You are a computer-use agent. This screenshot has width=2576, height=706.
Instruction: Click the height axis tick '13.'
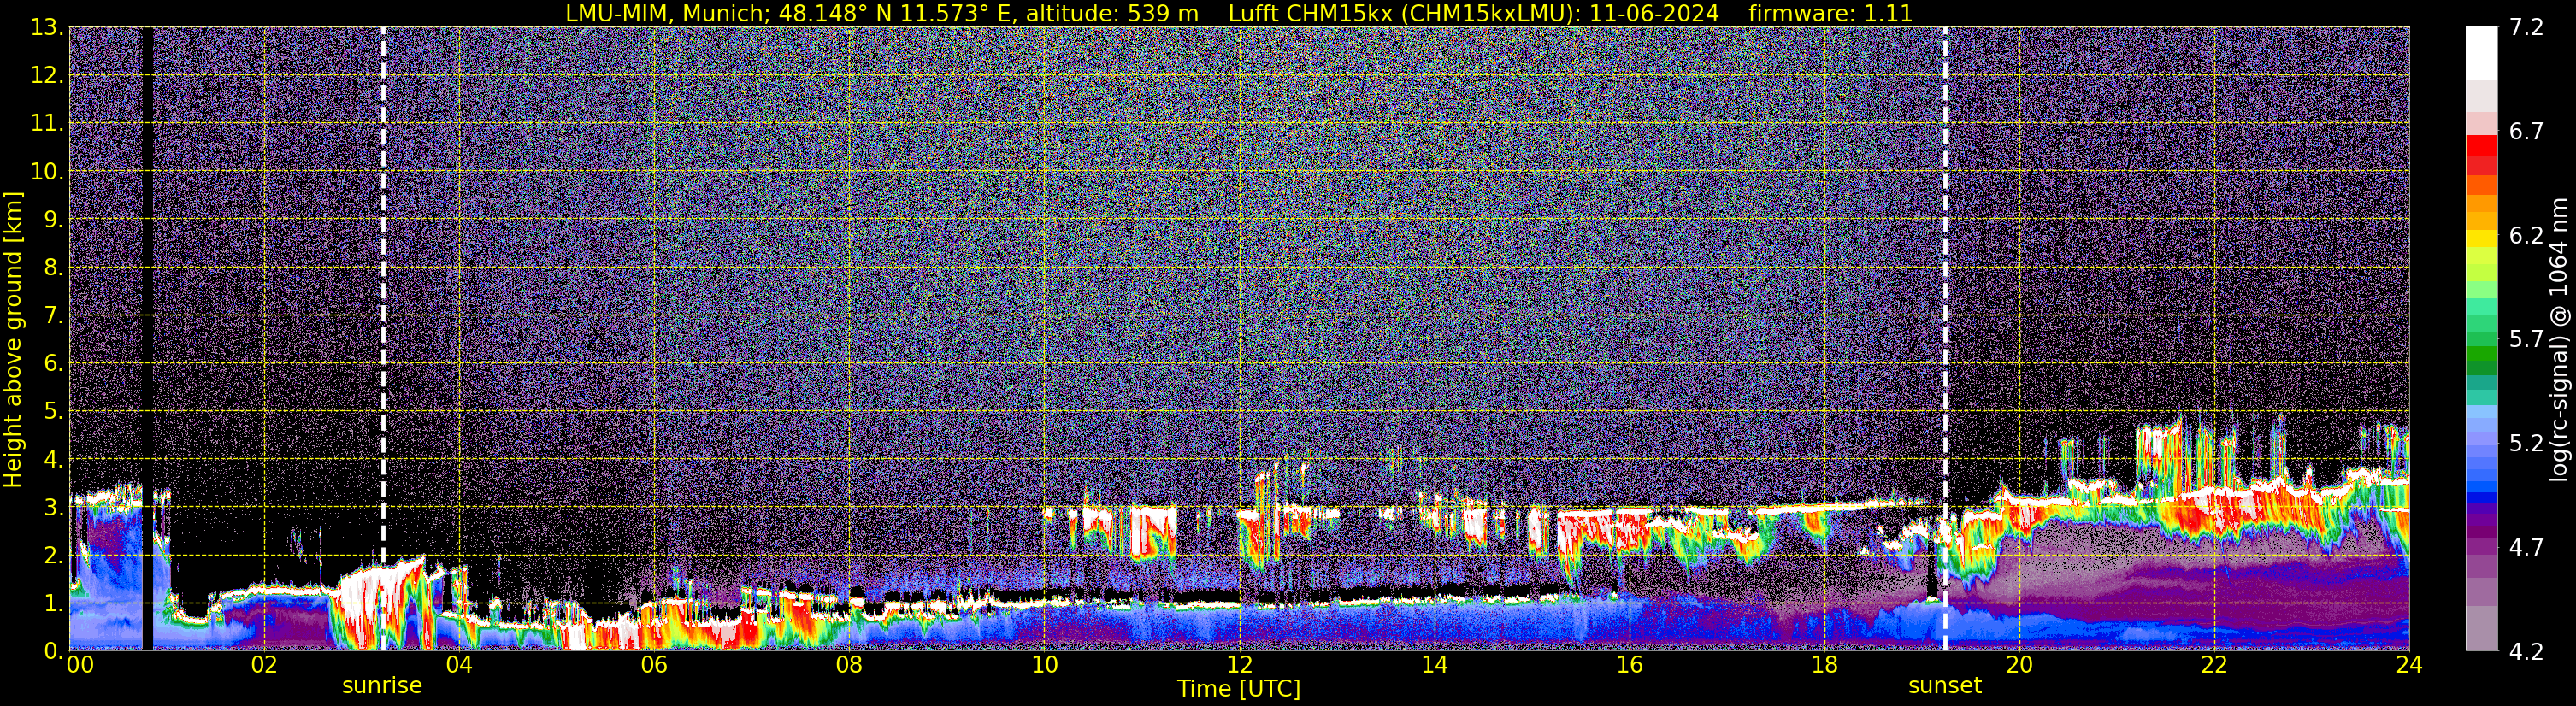coord(47,27)
